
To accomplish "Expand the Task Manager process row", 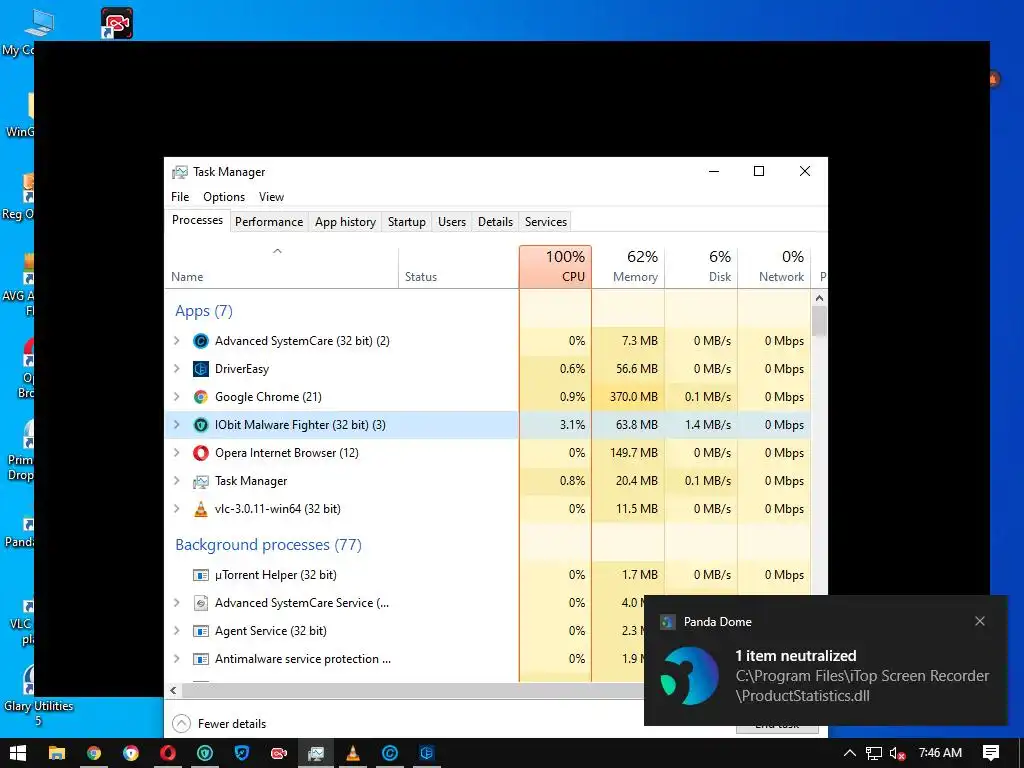I will coord(176,481).
